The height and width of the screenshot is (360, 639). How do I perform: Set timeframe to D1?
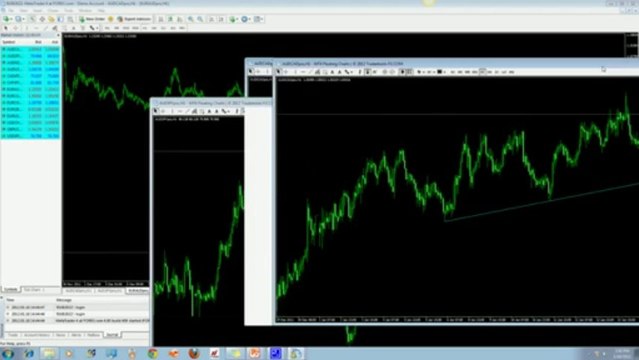(163, 28)
